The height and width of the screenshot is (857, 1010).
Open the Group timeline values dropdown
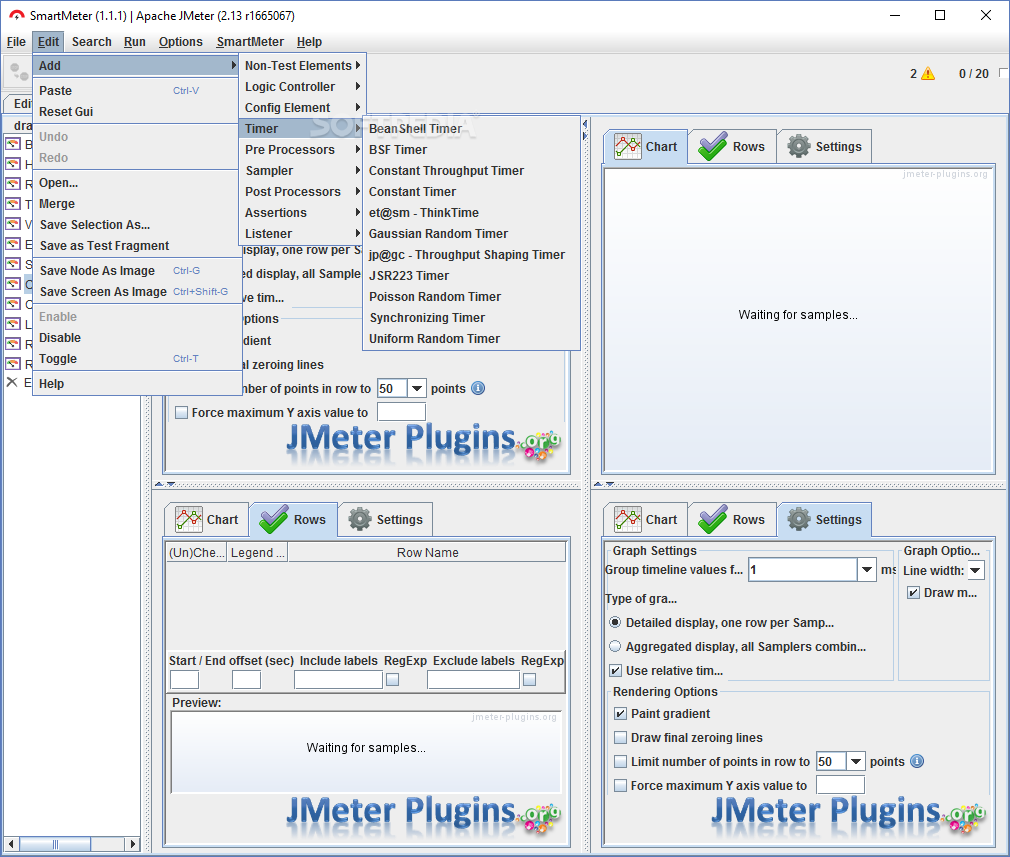coord(866,570)
